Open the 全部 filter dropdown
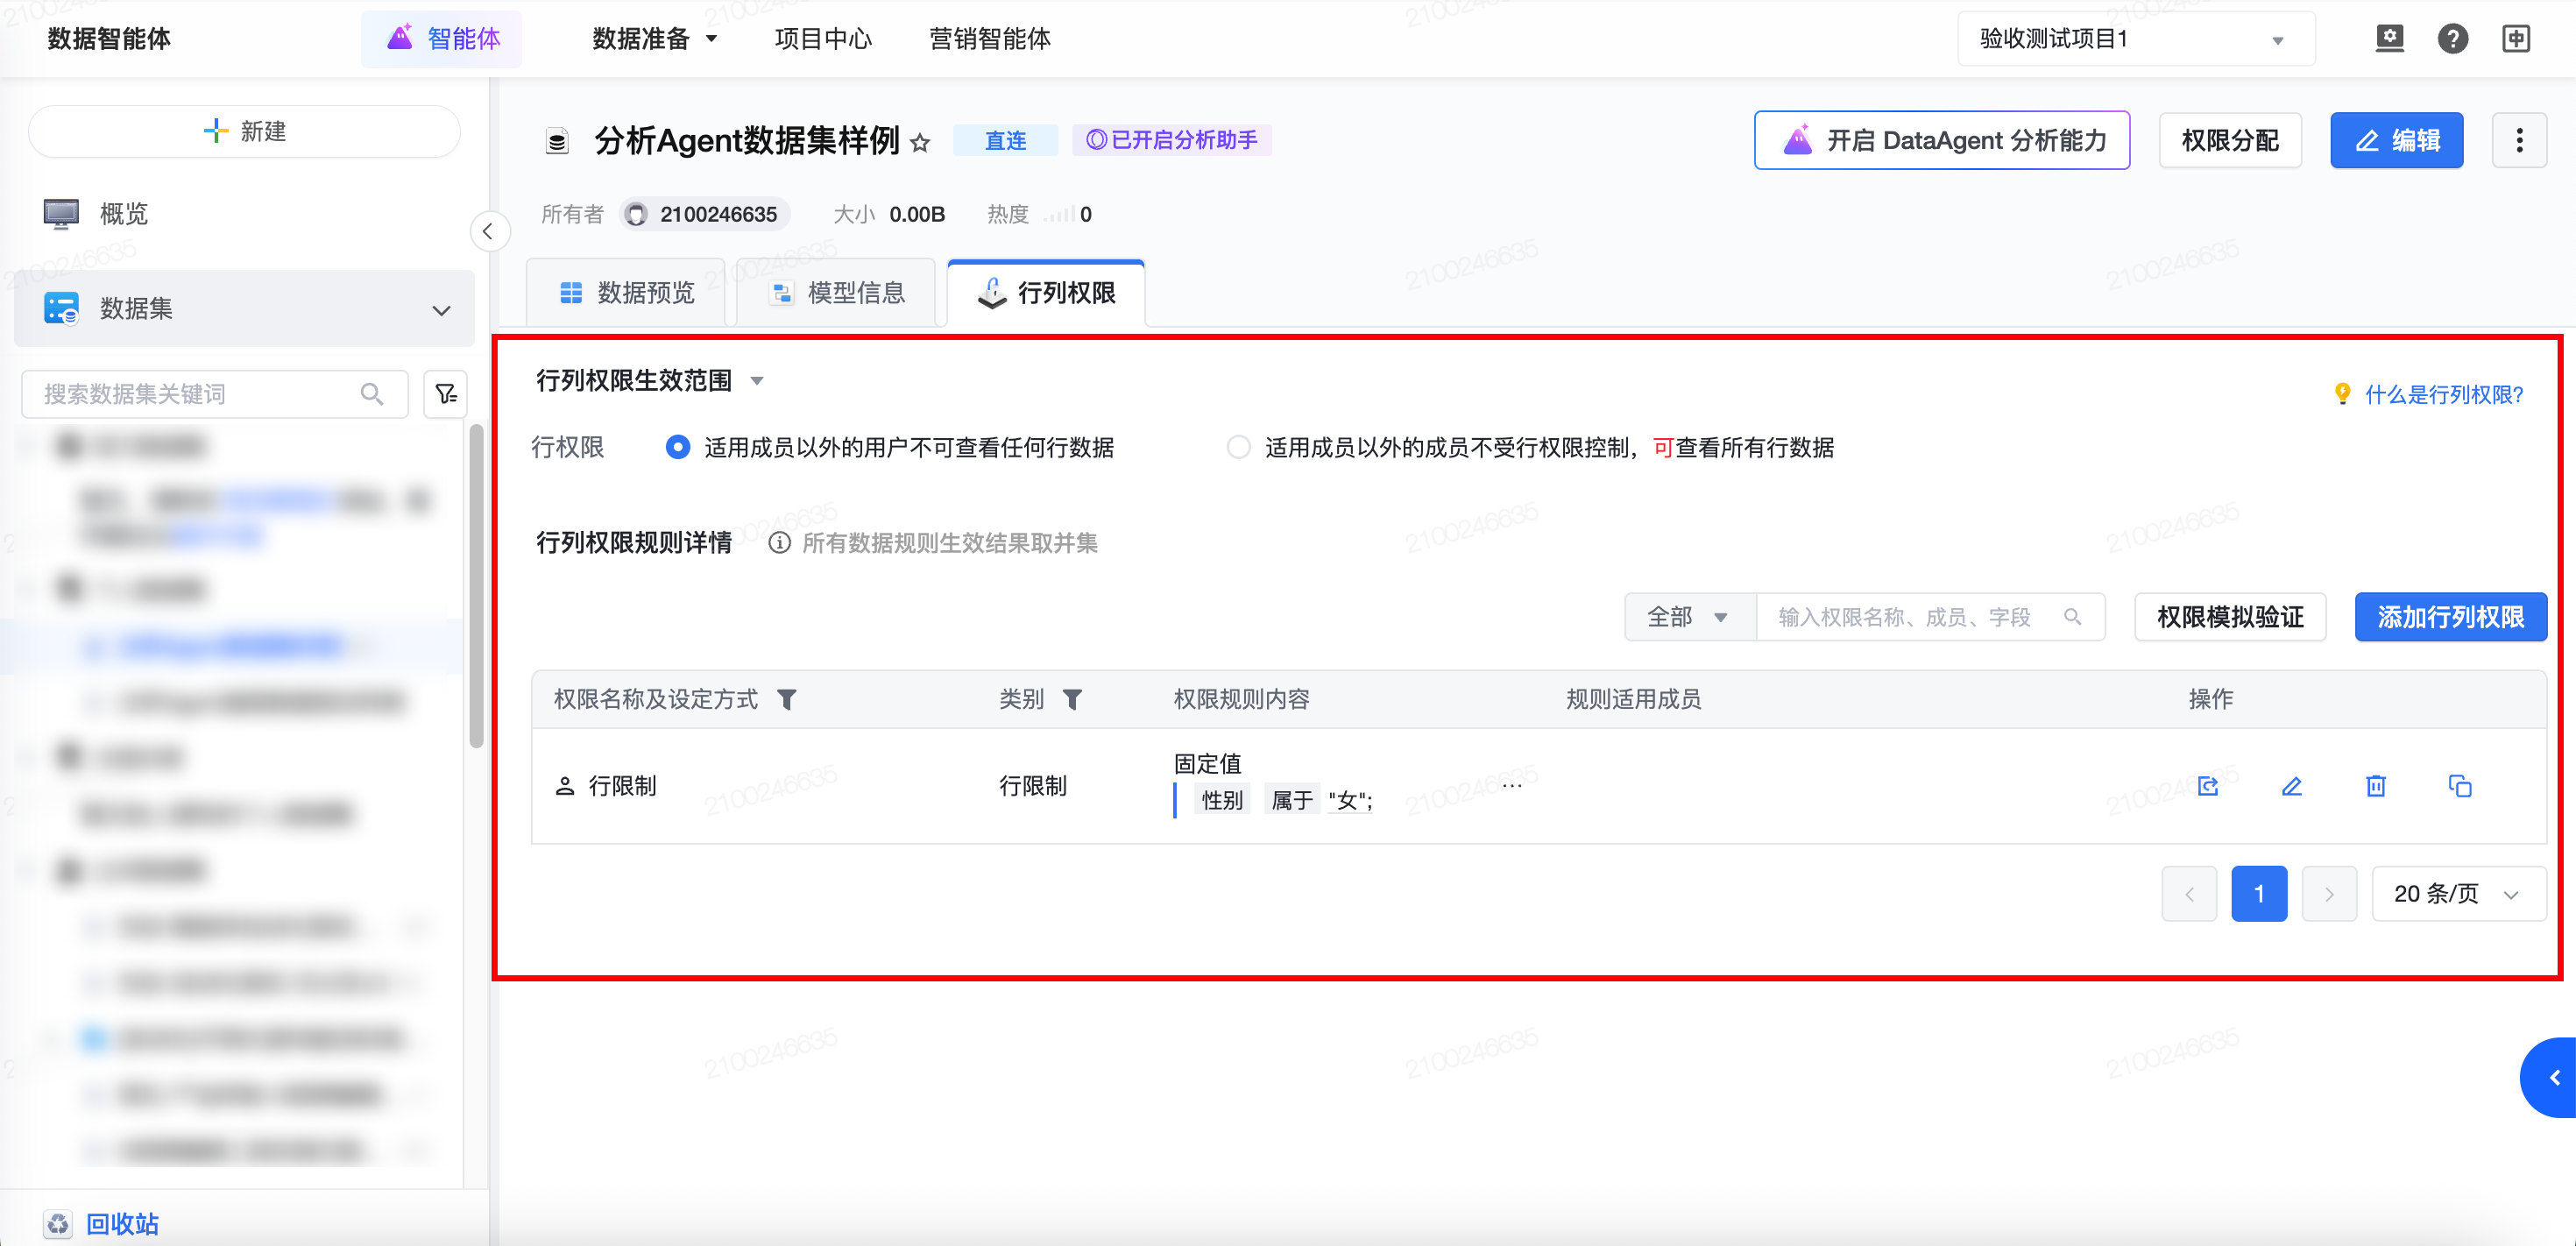The image size is (2576, 1246). click(x=1688, y=617)
